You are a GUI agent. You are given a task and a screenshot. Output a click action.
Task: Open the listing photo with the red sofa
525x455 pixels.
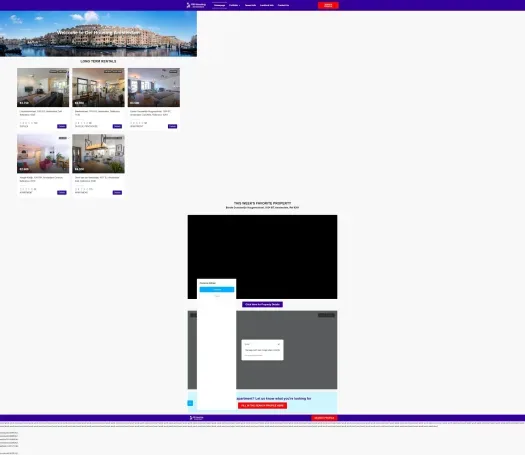(43, 154)
